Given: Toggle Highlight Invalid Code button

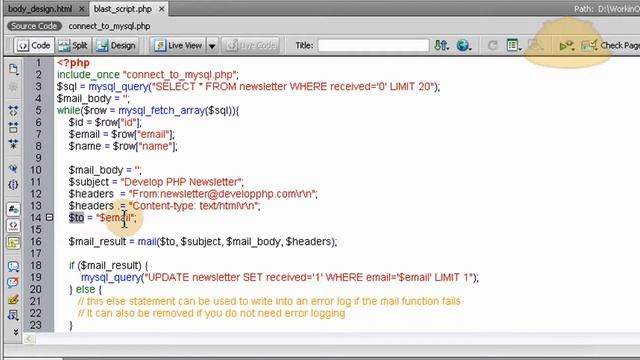Looking at the screenshot, I should coord(13,226).
